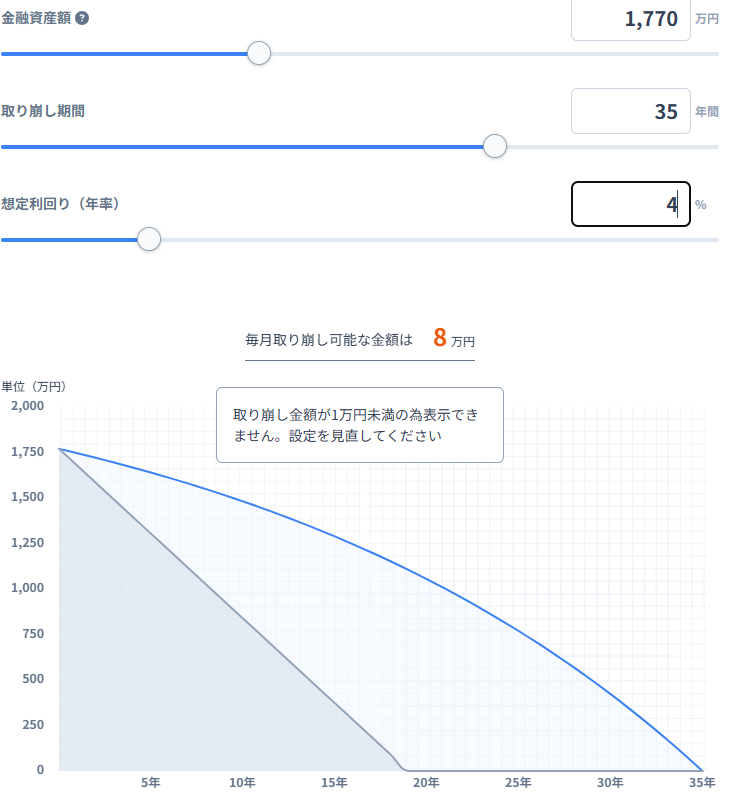
Task: Click the 10年 label on chart axis
Action: click(242, 783)
